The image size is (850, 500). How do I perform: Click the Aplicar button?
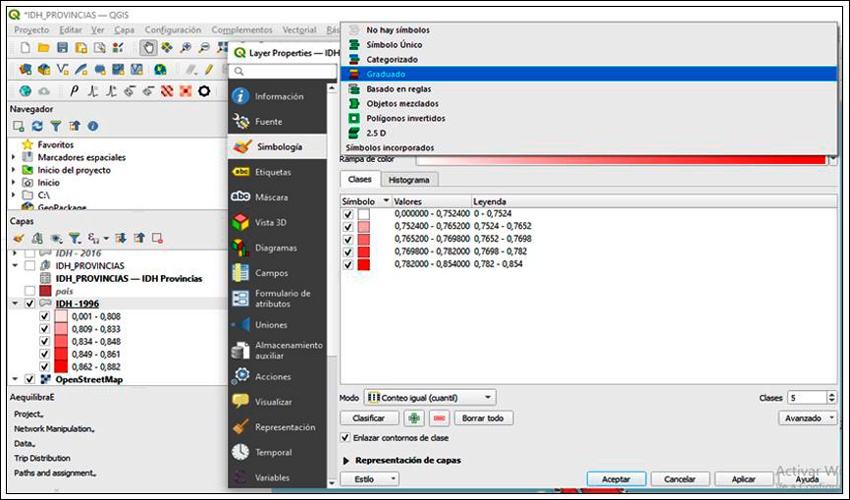point(736,479)
